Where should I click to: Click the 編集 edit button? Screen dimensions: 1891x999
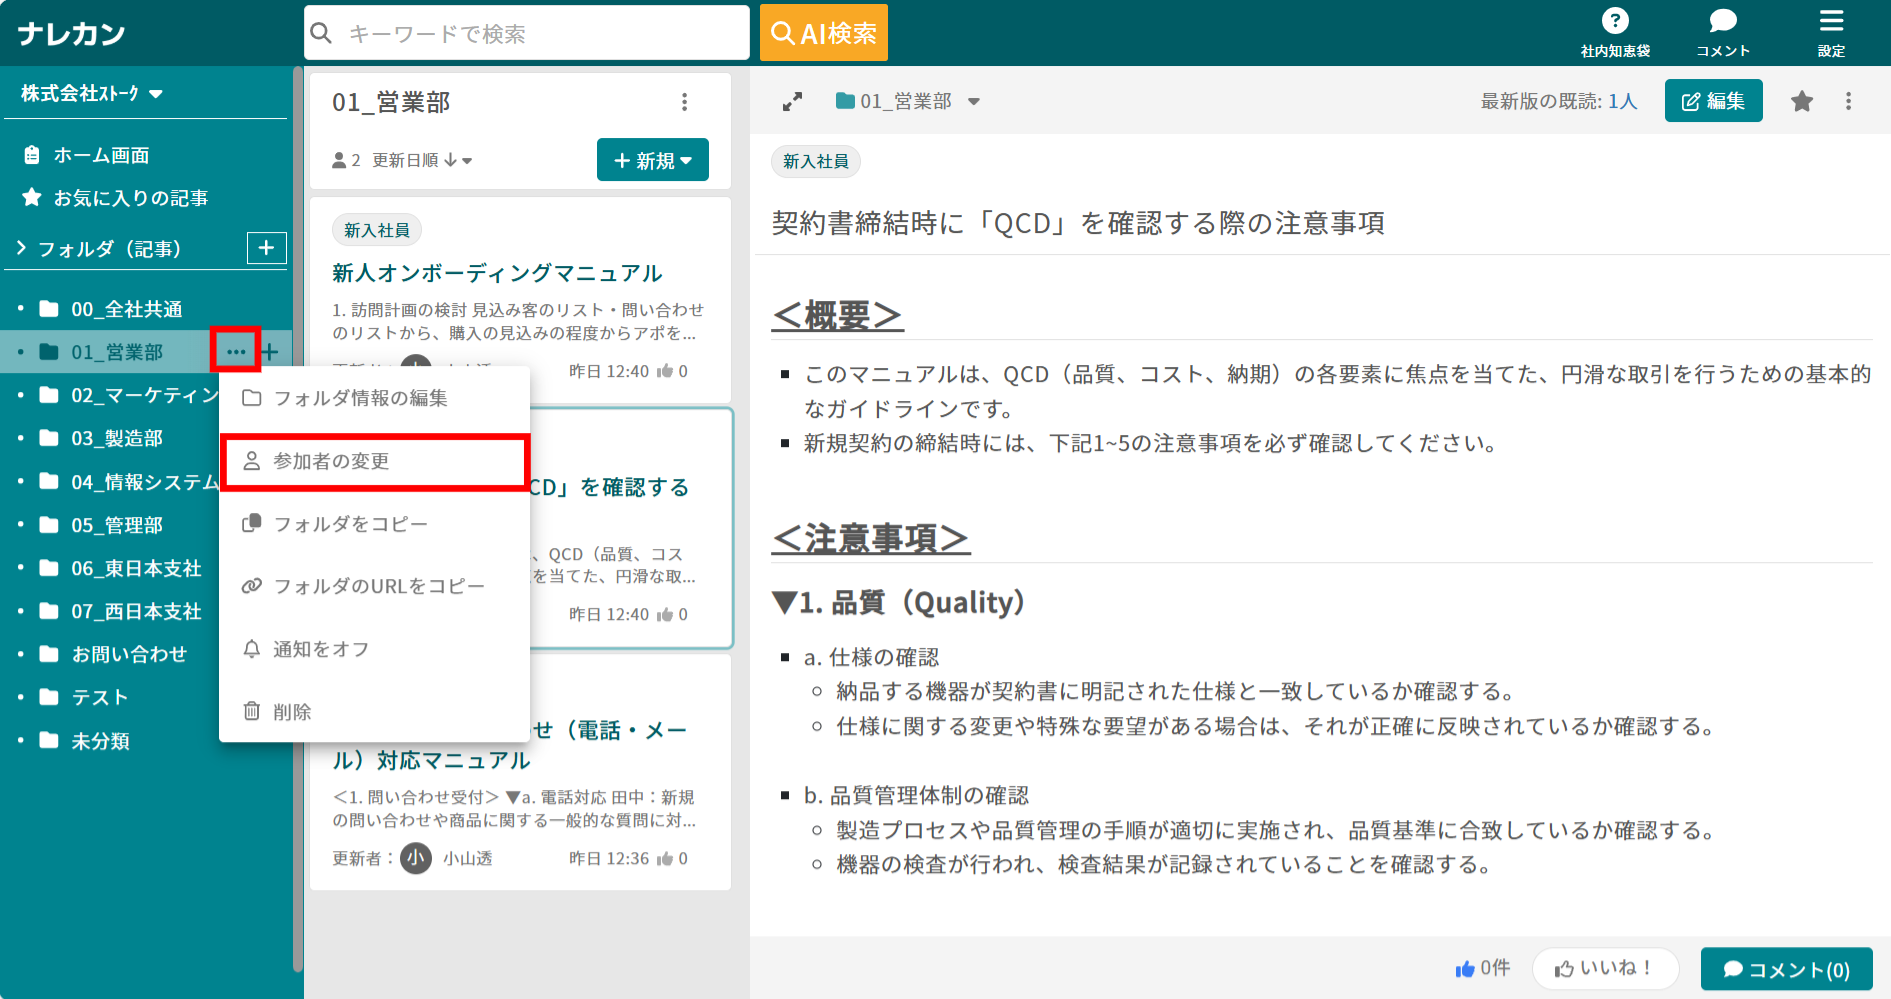click(x=1713, y=100)
